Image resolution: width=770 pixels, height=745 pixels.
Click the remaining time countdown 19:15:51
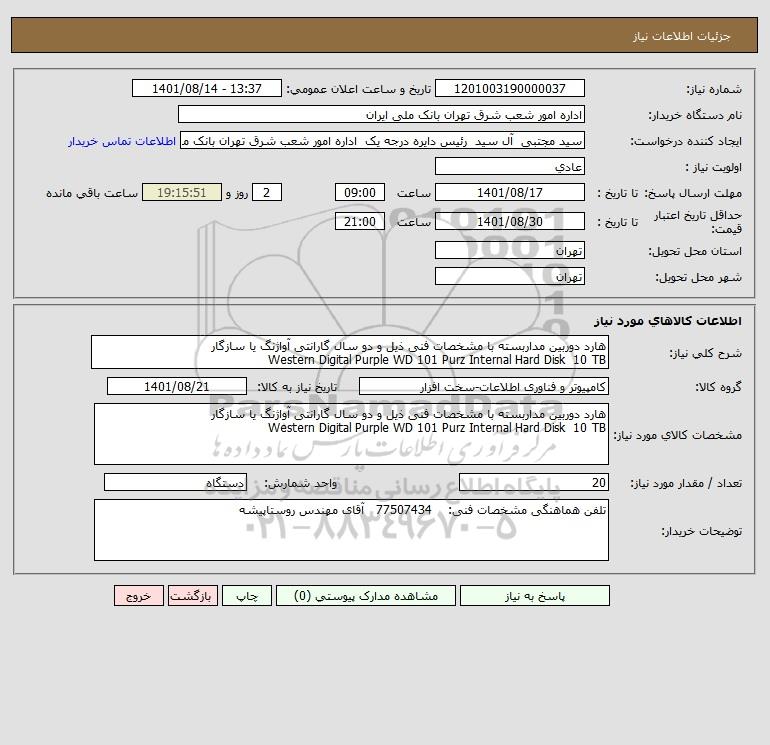pos(182,193)
